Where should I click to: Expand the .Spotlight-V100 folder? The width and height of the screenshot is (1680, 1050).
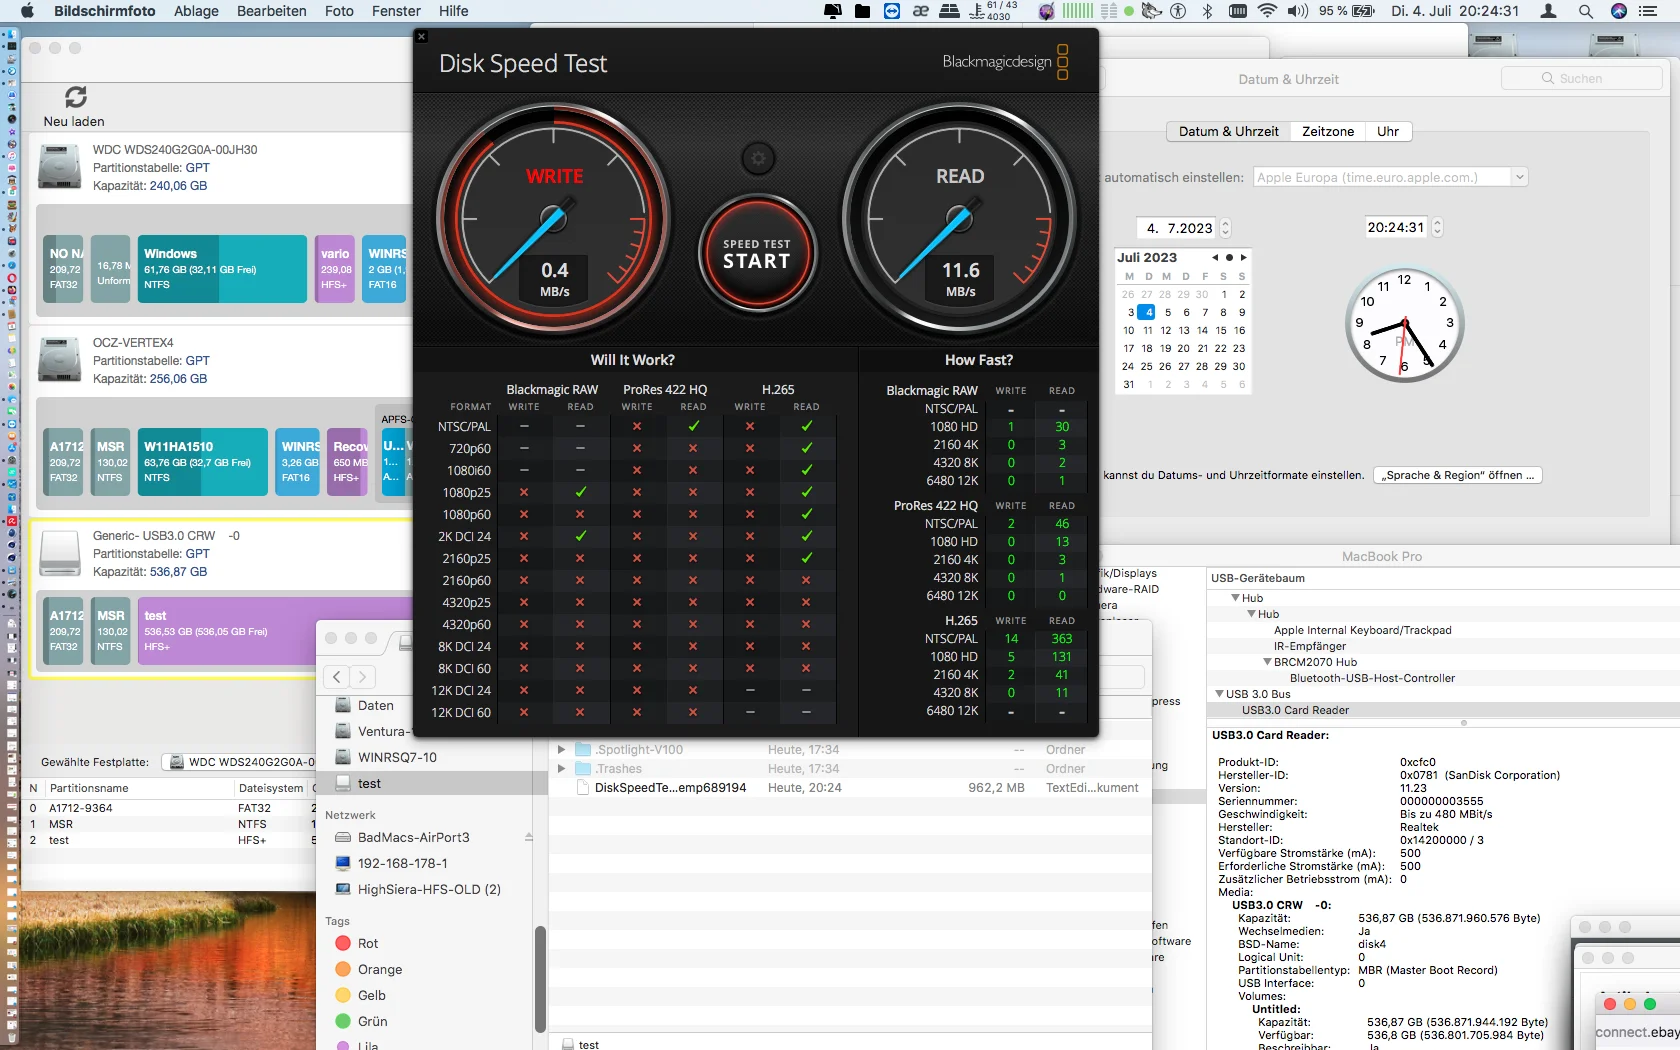click(561, 749)
